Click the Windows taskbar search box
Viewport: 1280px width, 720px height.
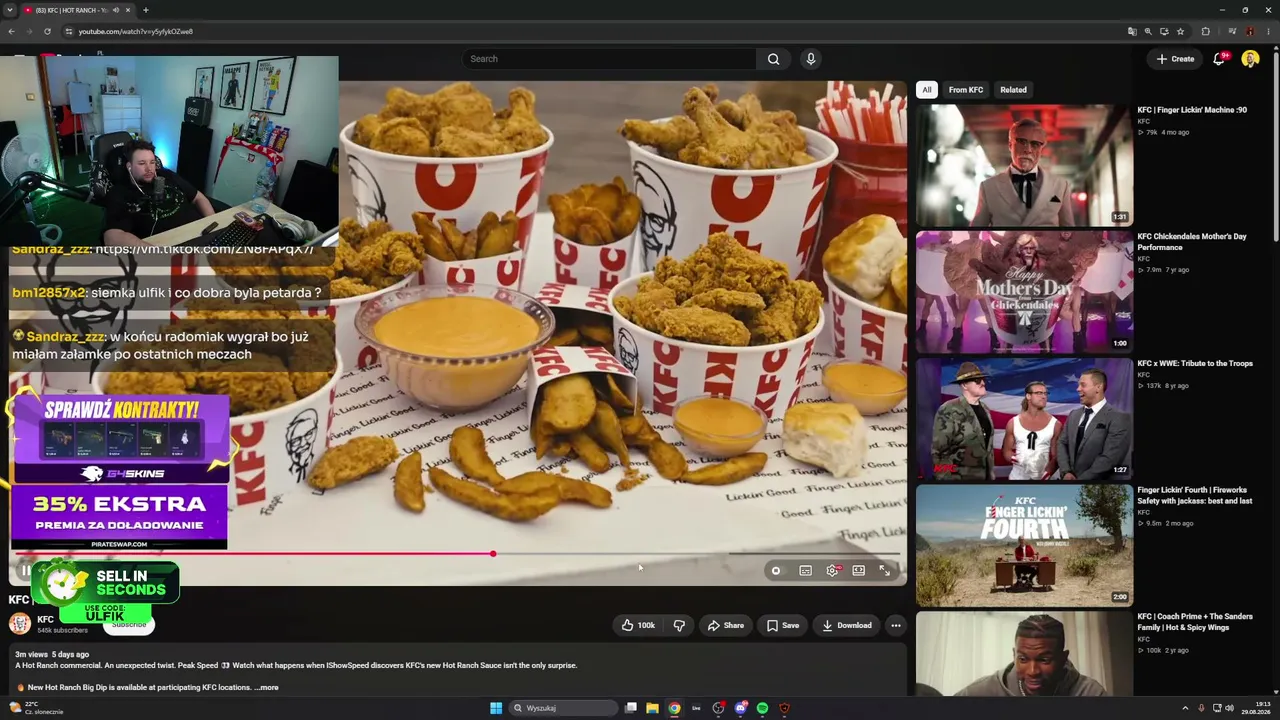click(563, 708)
